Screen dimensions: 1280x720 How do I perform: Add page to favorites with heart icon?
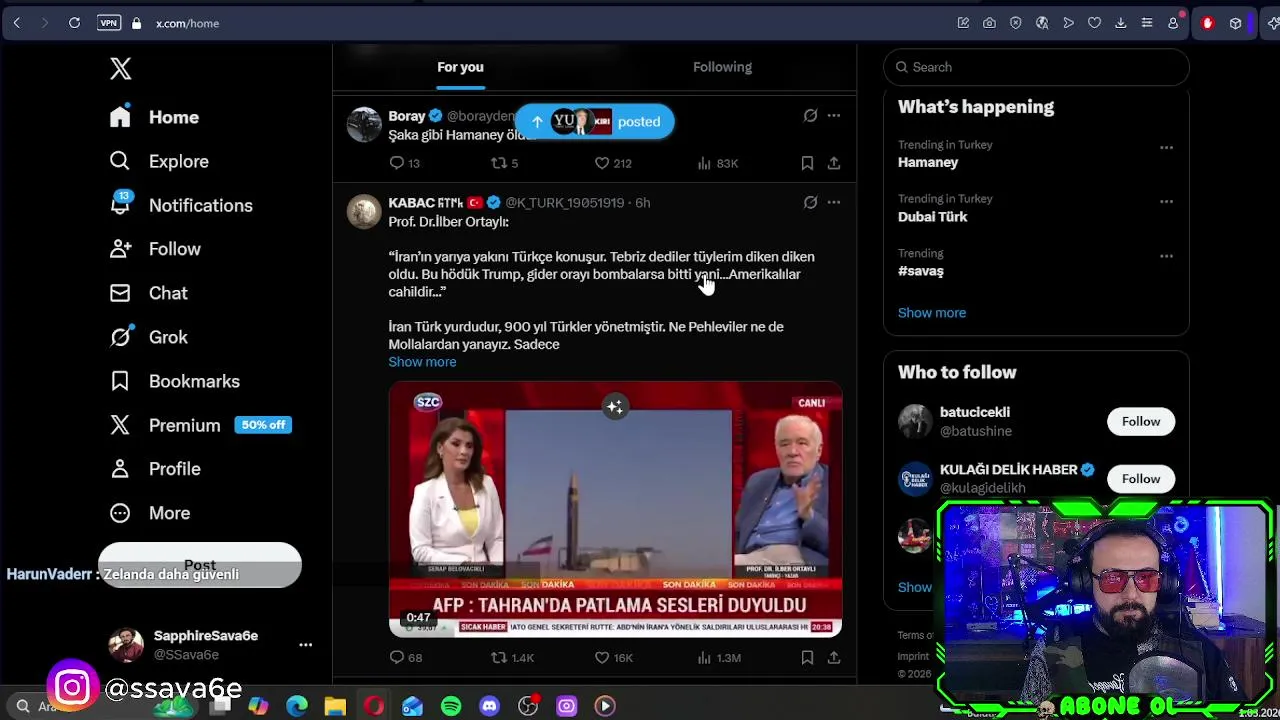point(1094,23)
